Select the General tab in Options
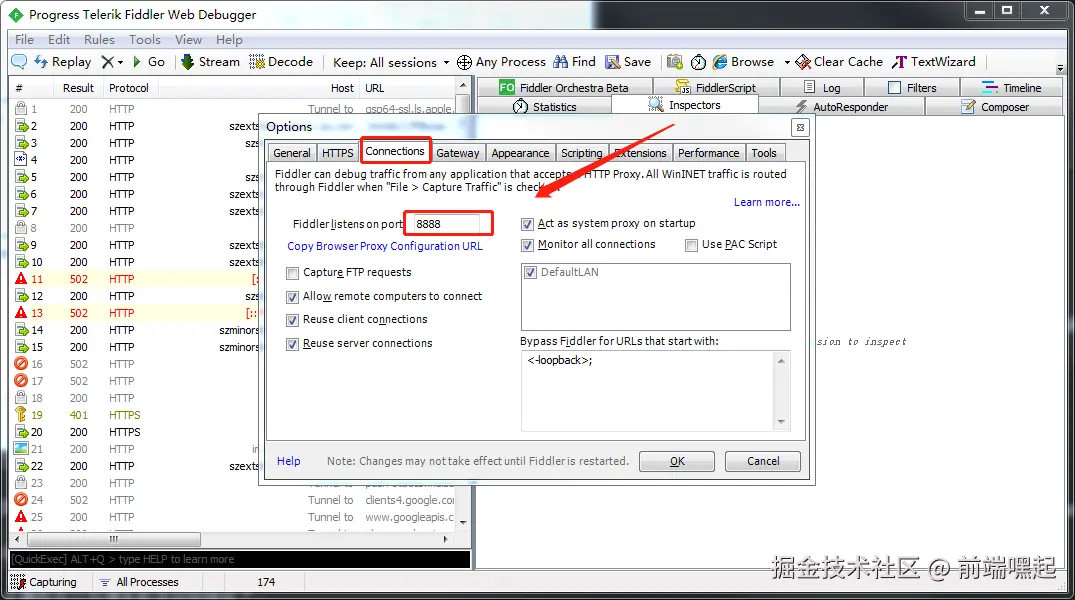The width and height of the screenshot is (1075, 600). point(292,153)
